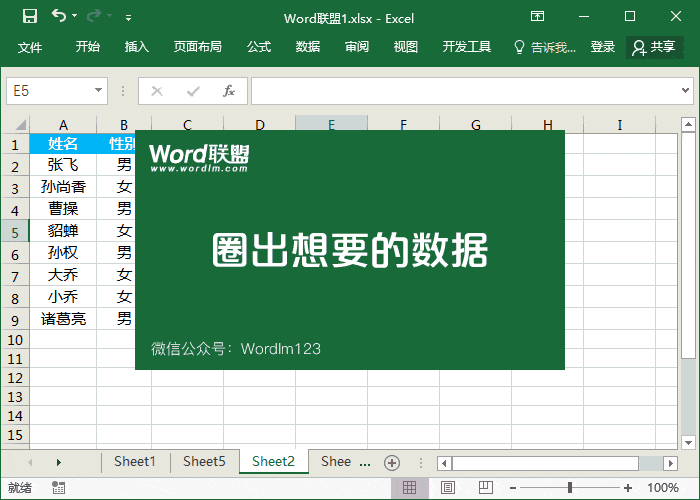Open the 数据 ribbon tab
700x500 pixels.
[308, 46]
